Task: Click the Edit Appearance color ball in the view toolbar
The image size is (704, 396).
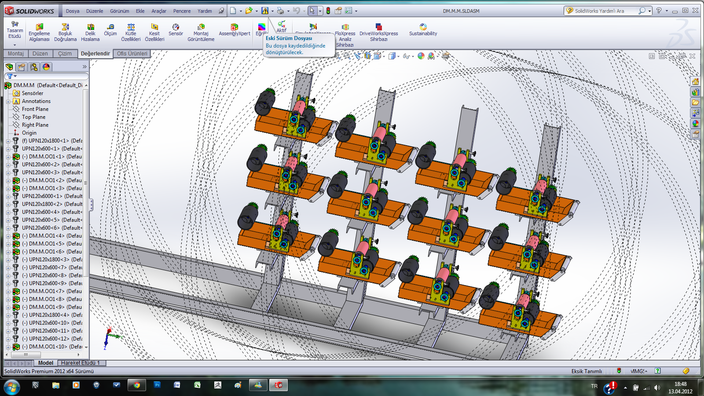Action: pos(421,56)
